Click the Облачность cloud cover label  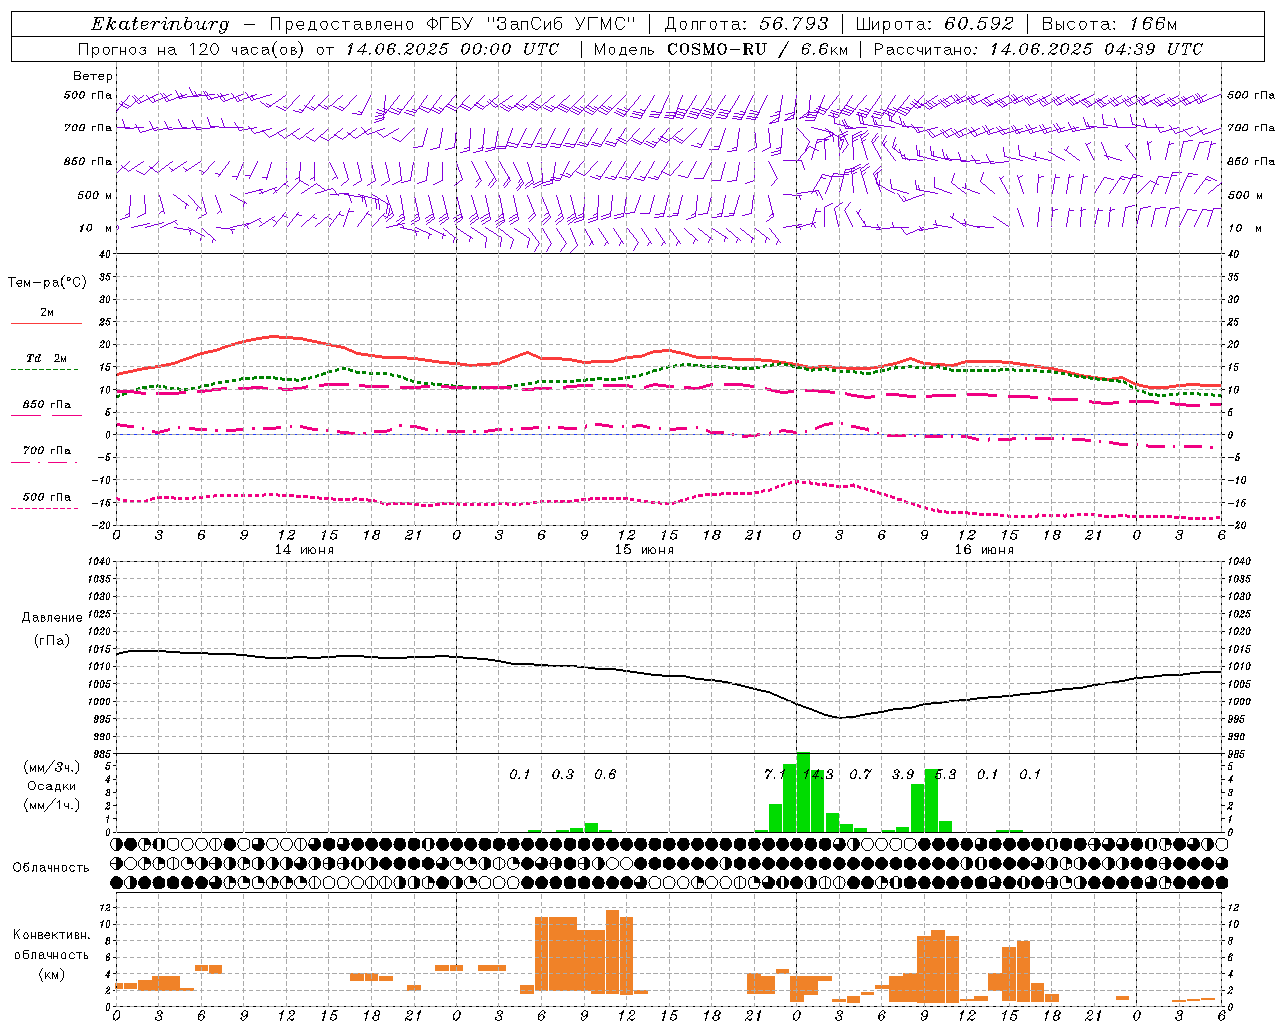[x=51, y=868]
